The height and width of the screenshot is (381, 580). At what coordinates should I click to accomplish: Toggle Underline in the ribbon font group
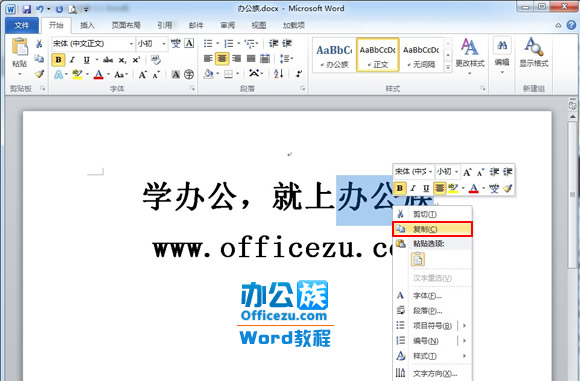click(x=86, y=60)
